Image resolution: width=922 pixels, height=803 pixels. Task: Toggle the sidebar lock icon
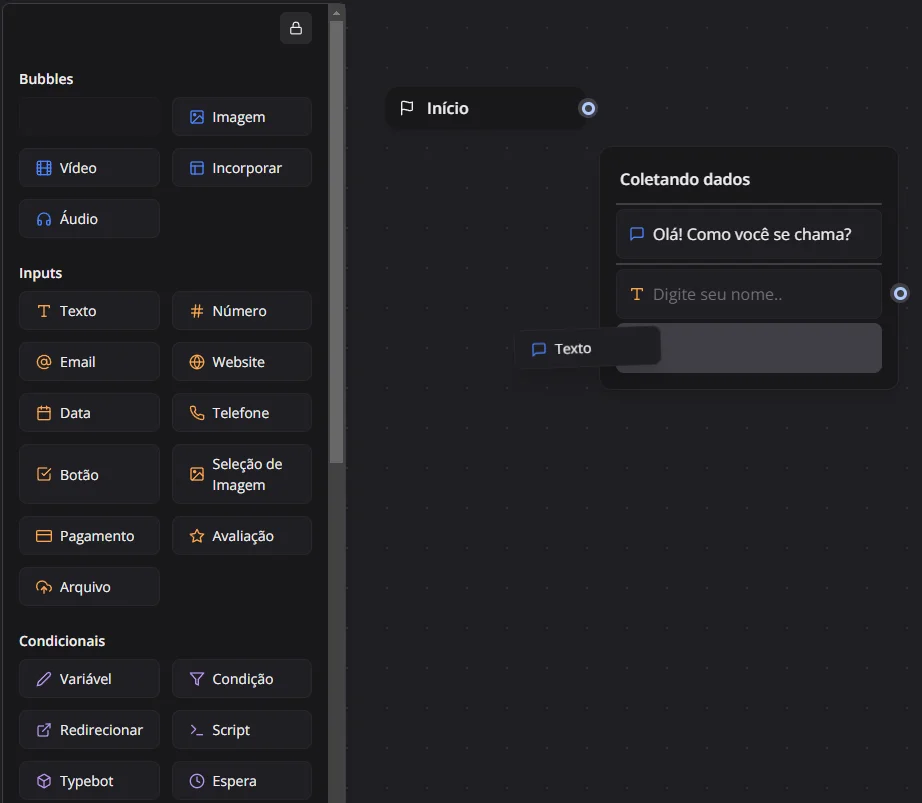[295, 29]
